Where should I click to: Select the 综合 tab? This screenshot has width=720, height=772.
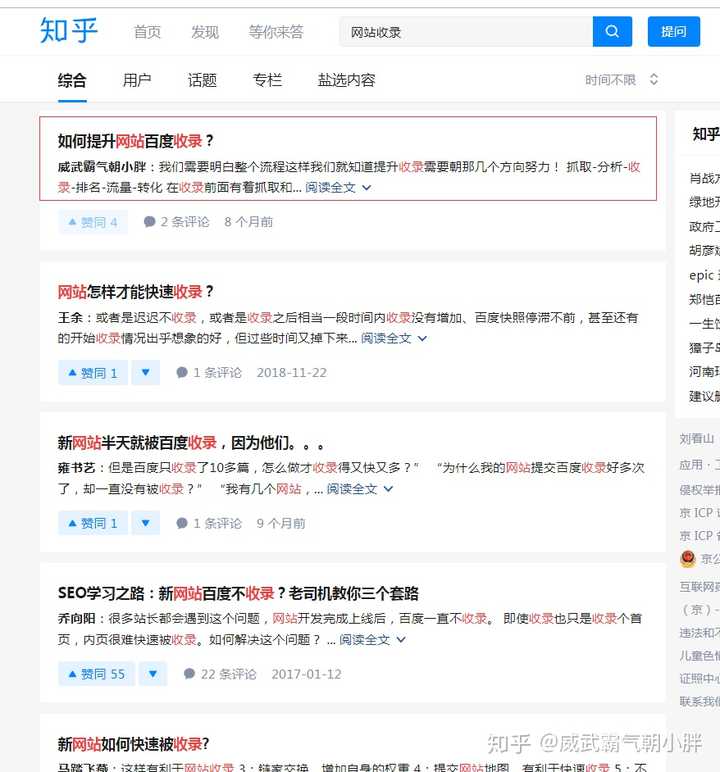click(72, 80)
